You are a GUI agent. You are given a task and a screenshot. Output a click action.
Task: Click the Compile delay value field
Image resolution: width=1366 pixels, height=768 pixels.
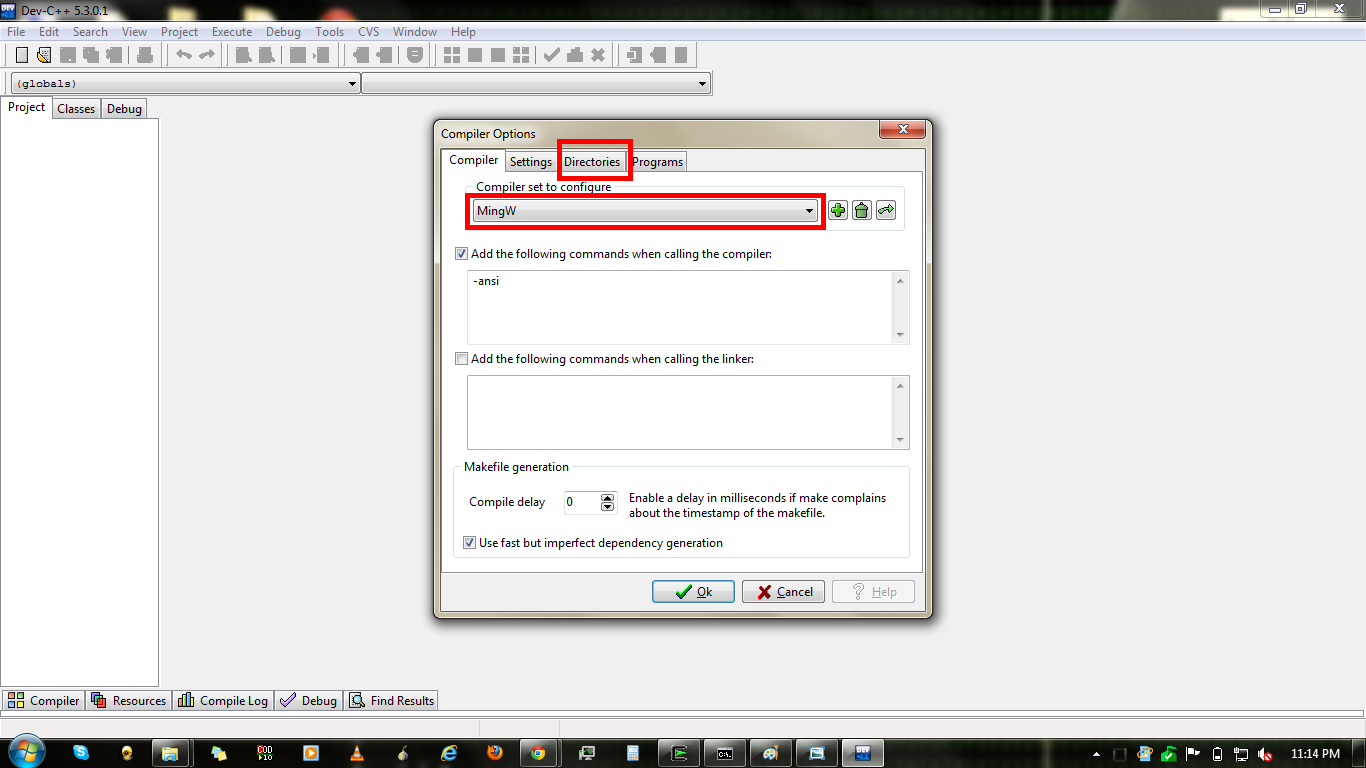(582, 502)
